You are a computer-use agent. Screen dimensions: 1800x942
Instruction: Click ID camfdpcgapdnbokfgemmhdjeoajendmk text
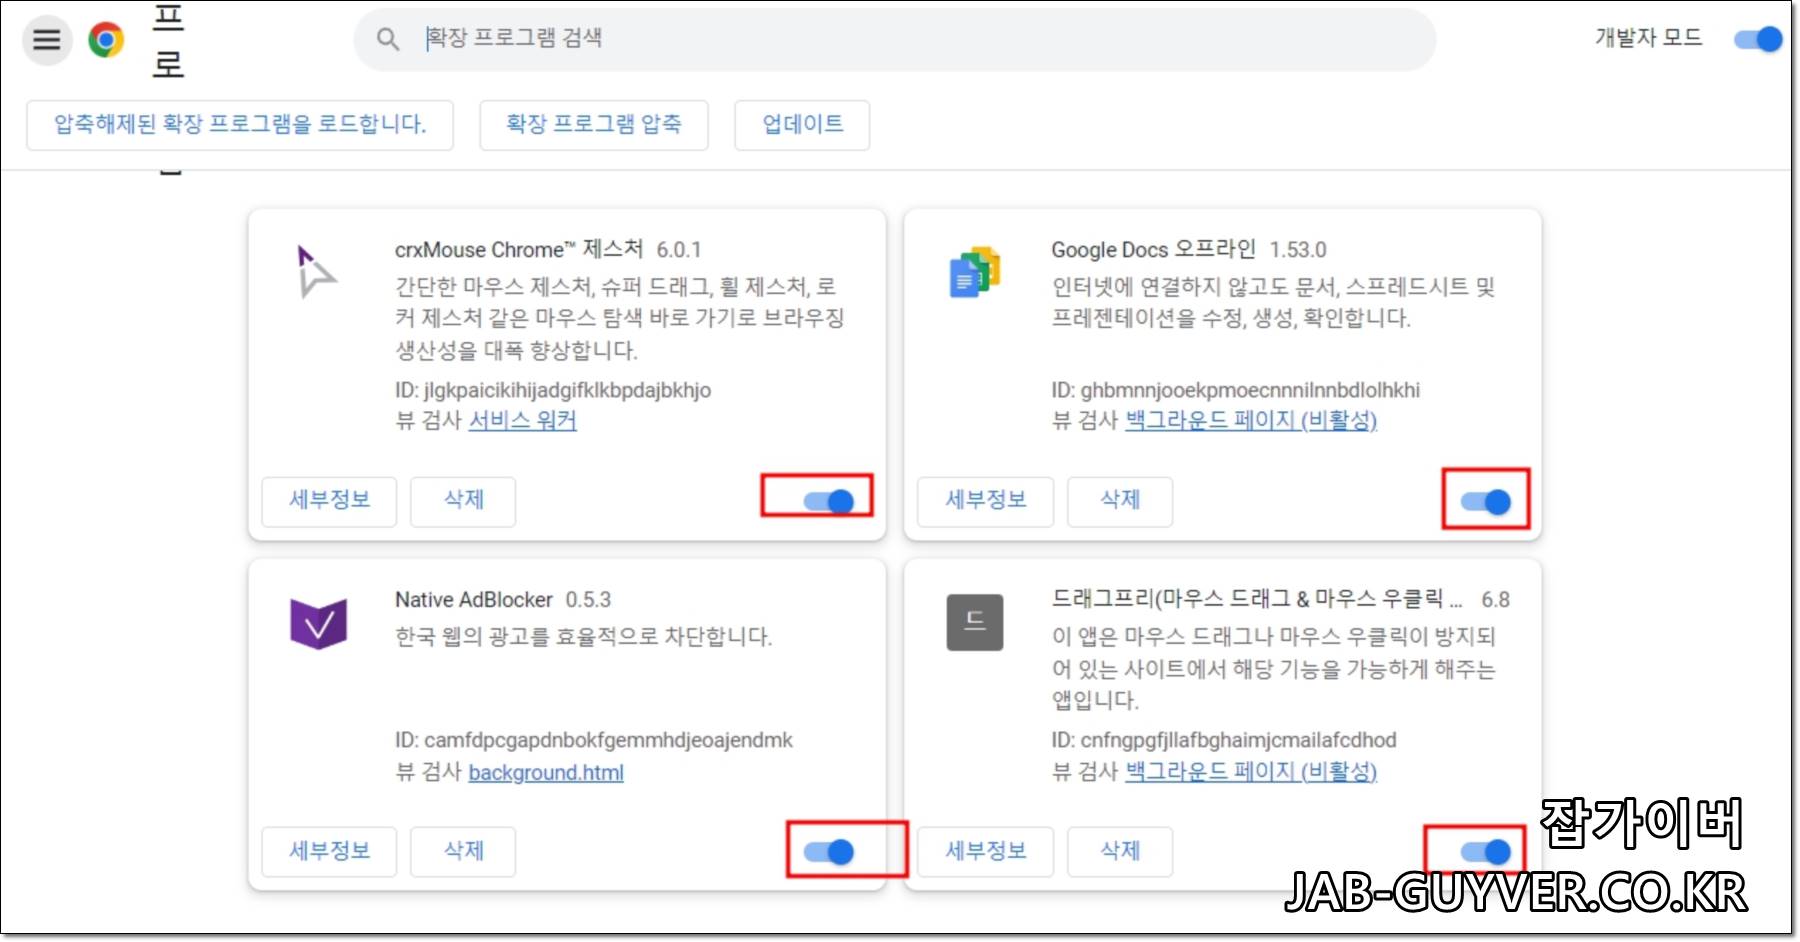click(x=593, y=740)
